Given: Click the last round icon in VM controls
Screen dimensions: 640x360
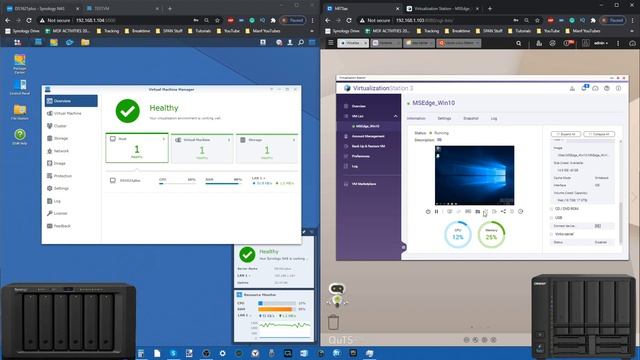Looking at the screenshot, I should 520,211.
